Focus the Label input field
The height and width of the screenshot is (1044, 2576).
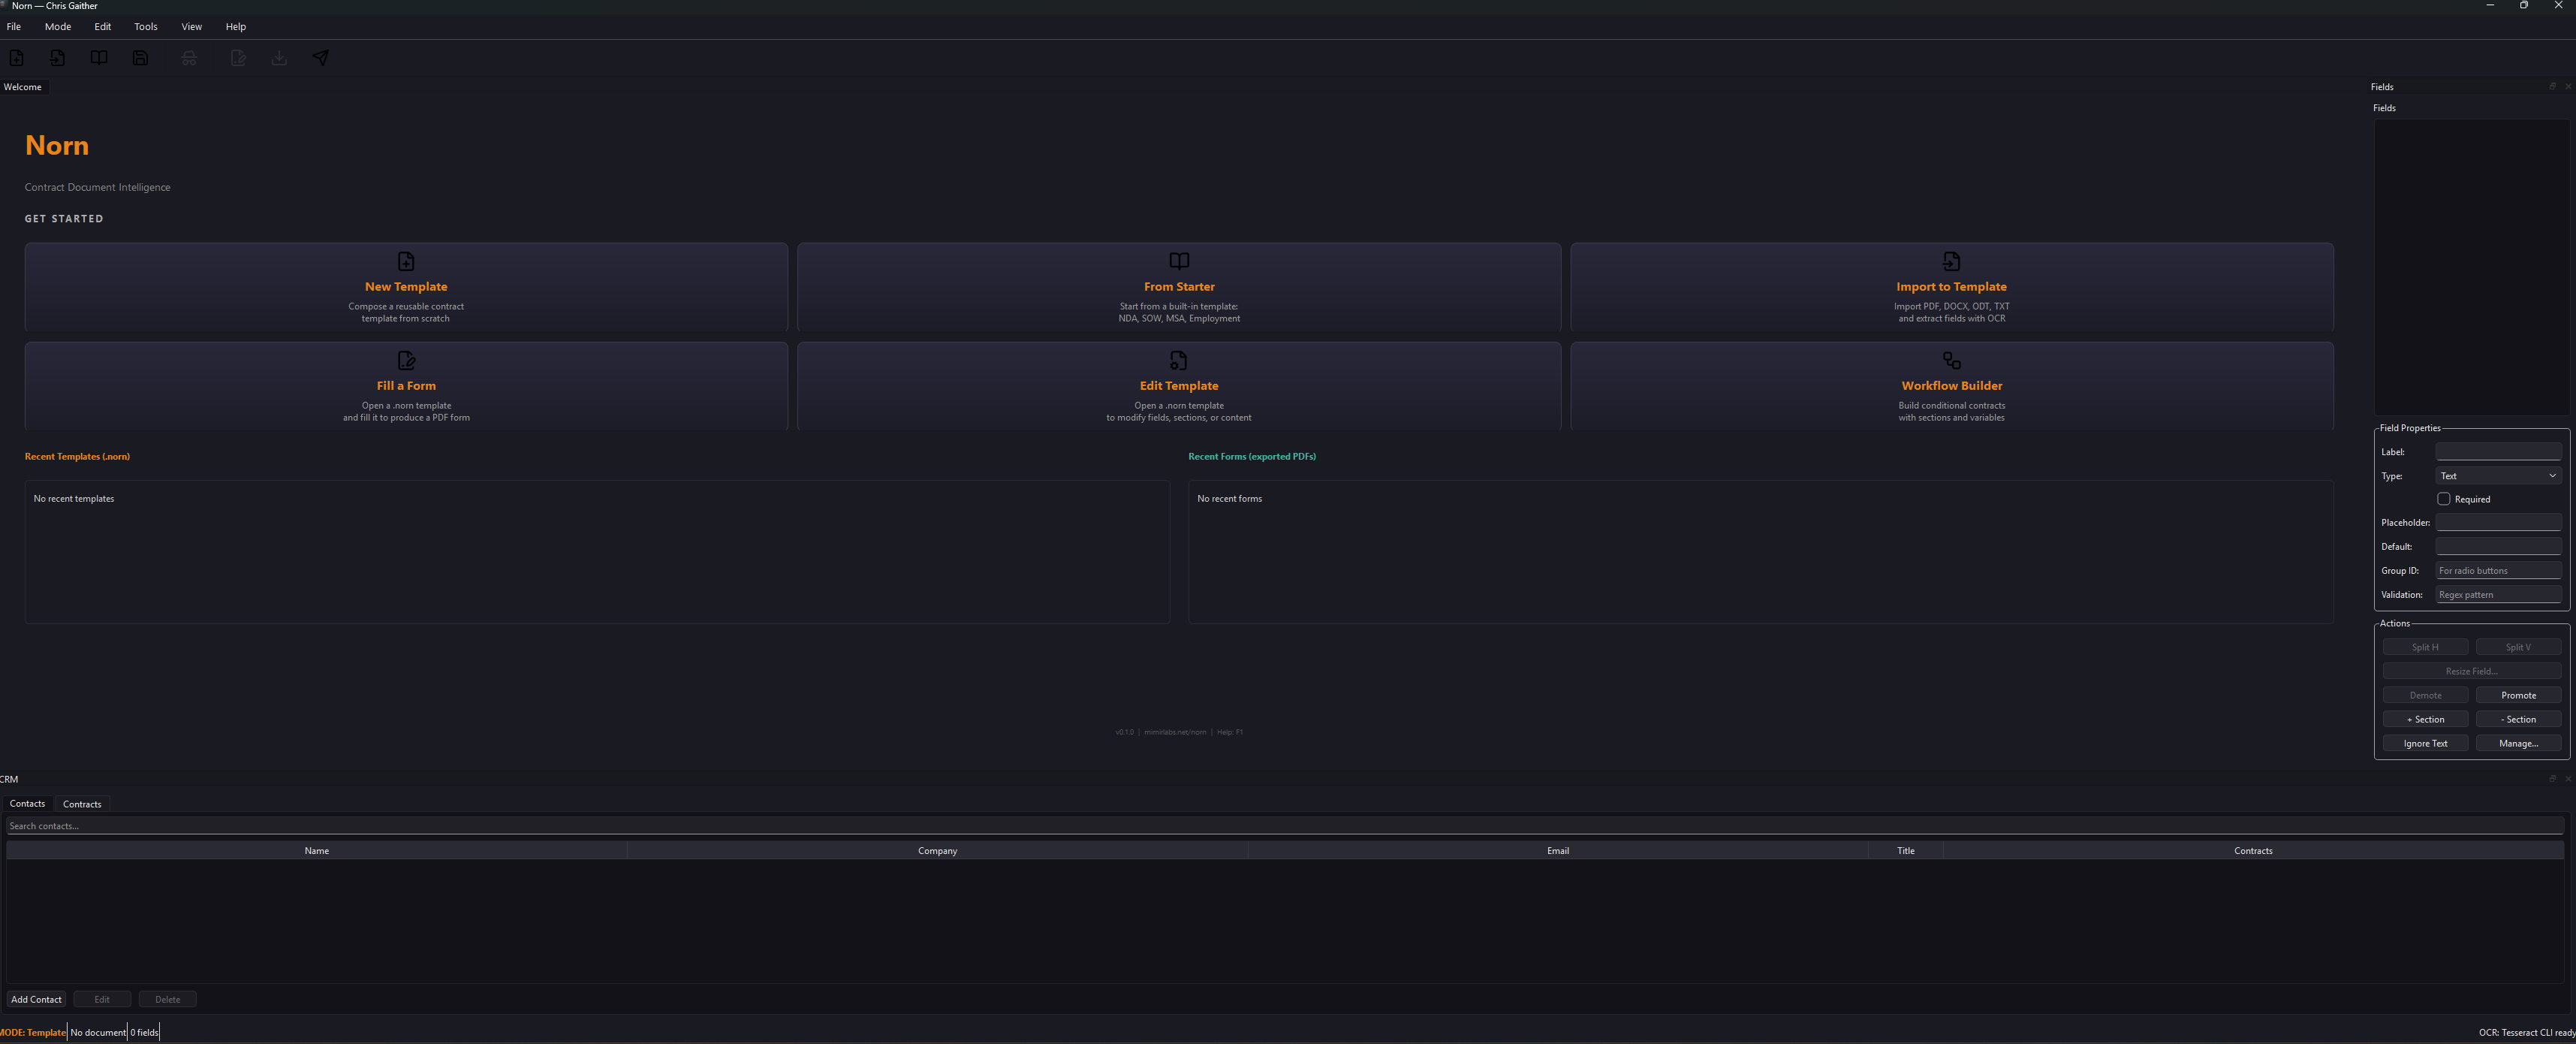click(2498, 452)
